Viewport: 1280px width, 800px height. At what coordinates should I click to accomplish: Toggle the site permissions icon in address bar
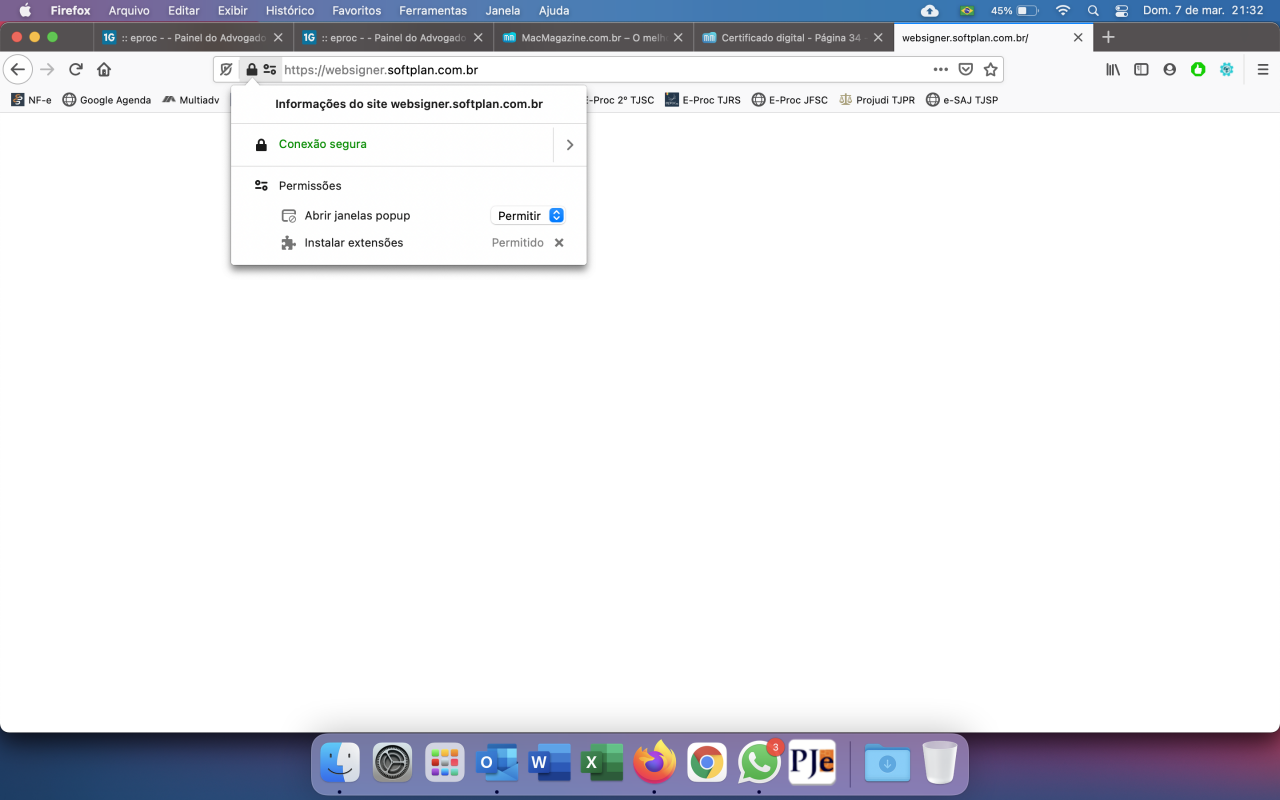(270, 70)
